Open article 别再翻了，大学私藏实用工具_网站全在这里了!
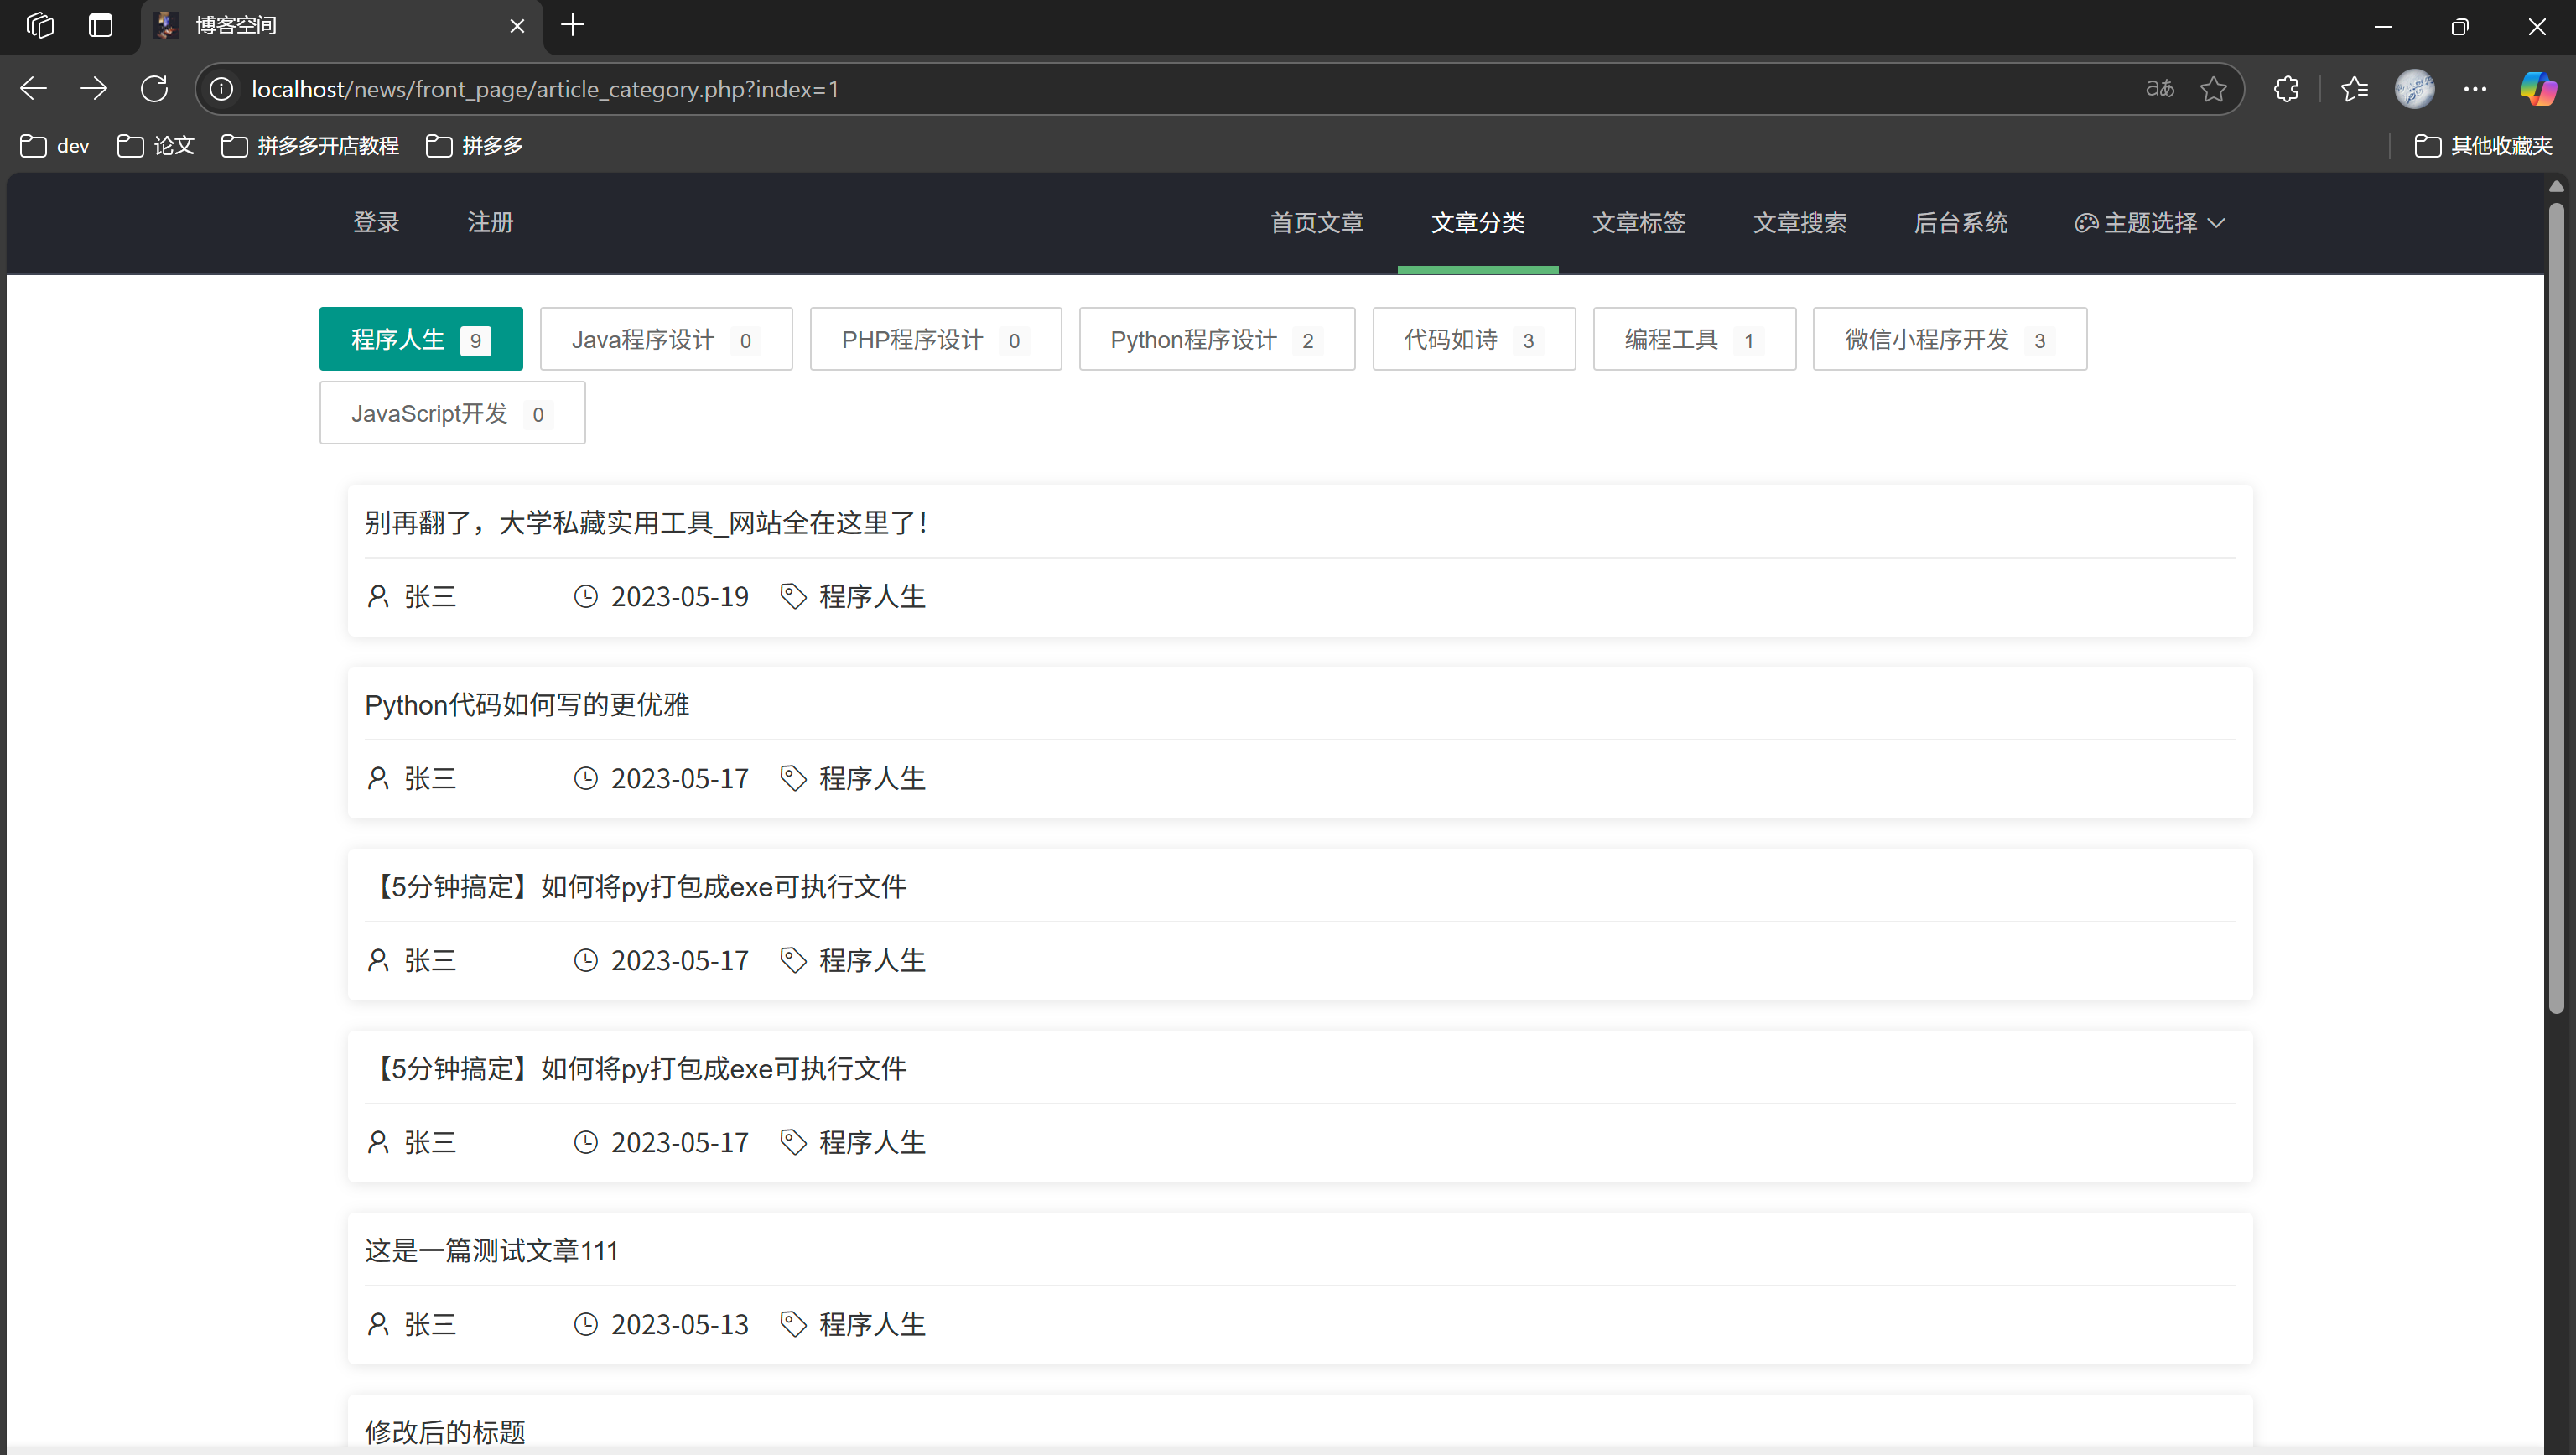 click(x=647, y=523)
